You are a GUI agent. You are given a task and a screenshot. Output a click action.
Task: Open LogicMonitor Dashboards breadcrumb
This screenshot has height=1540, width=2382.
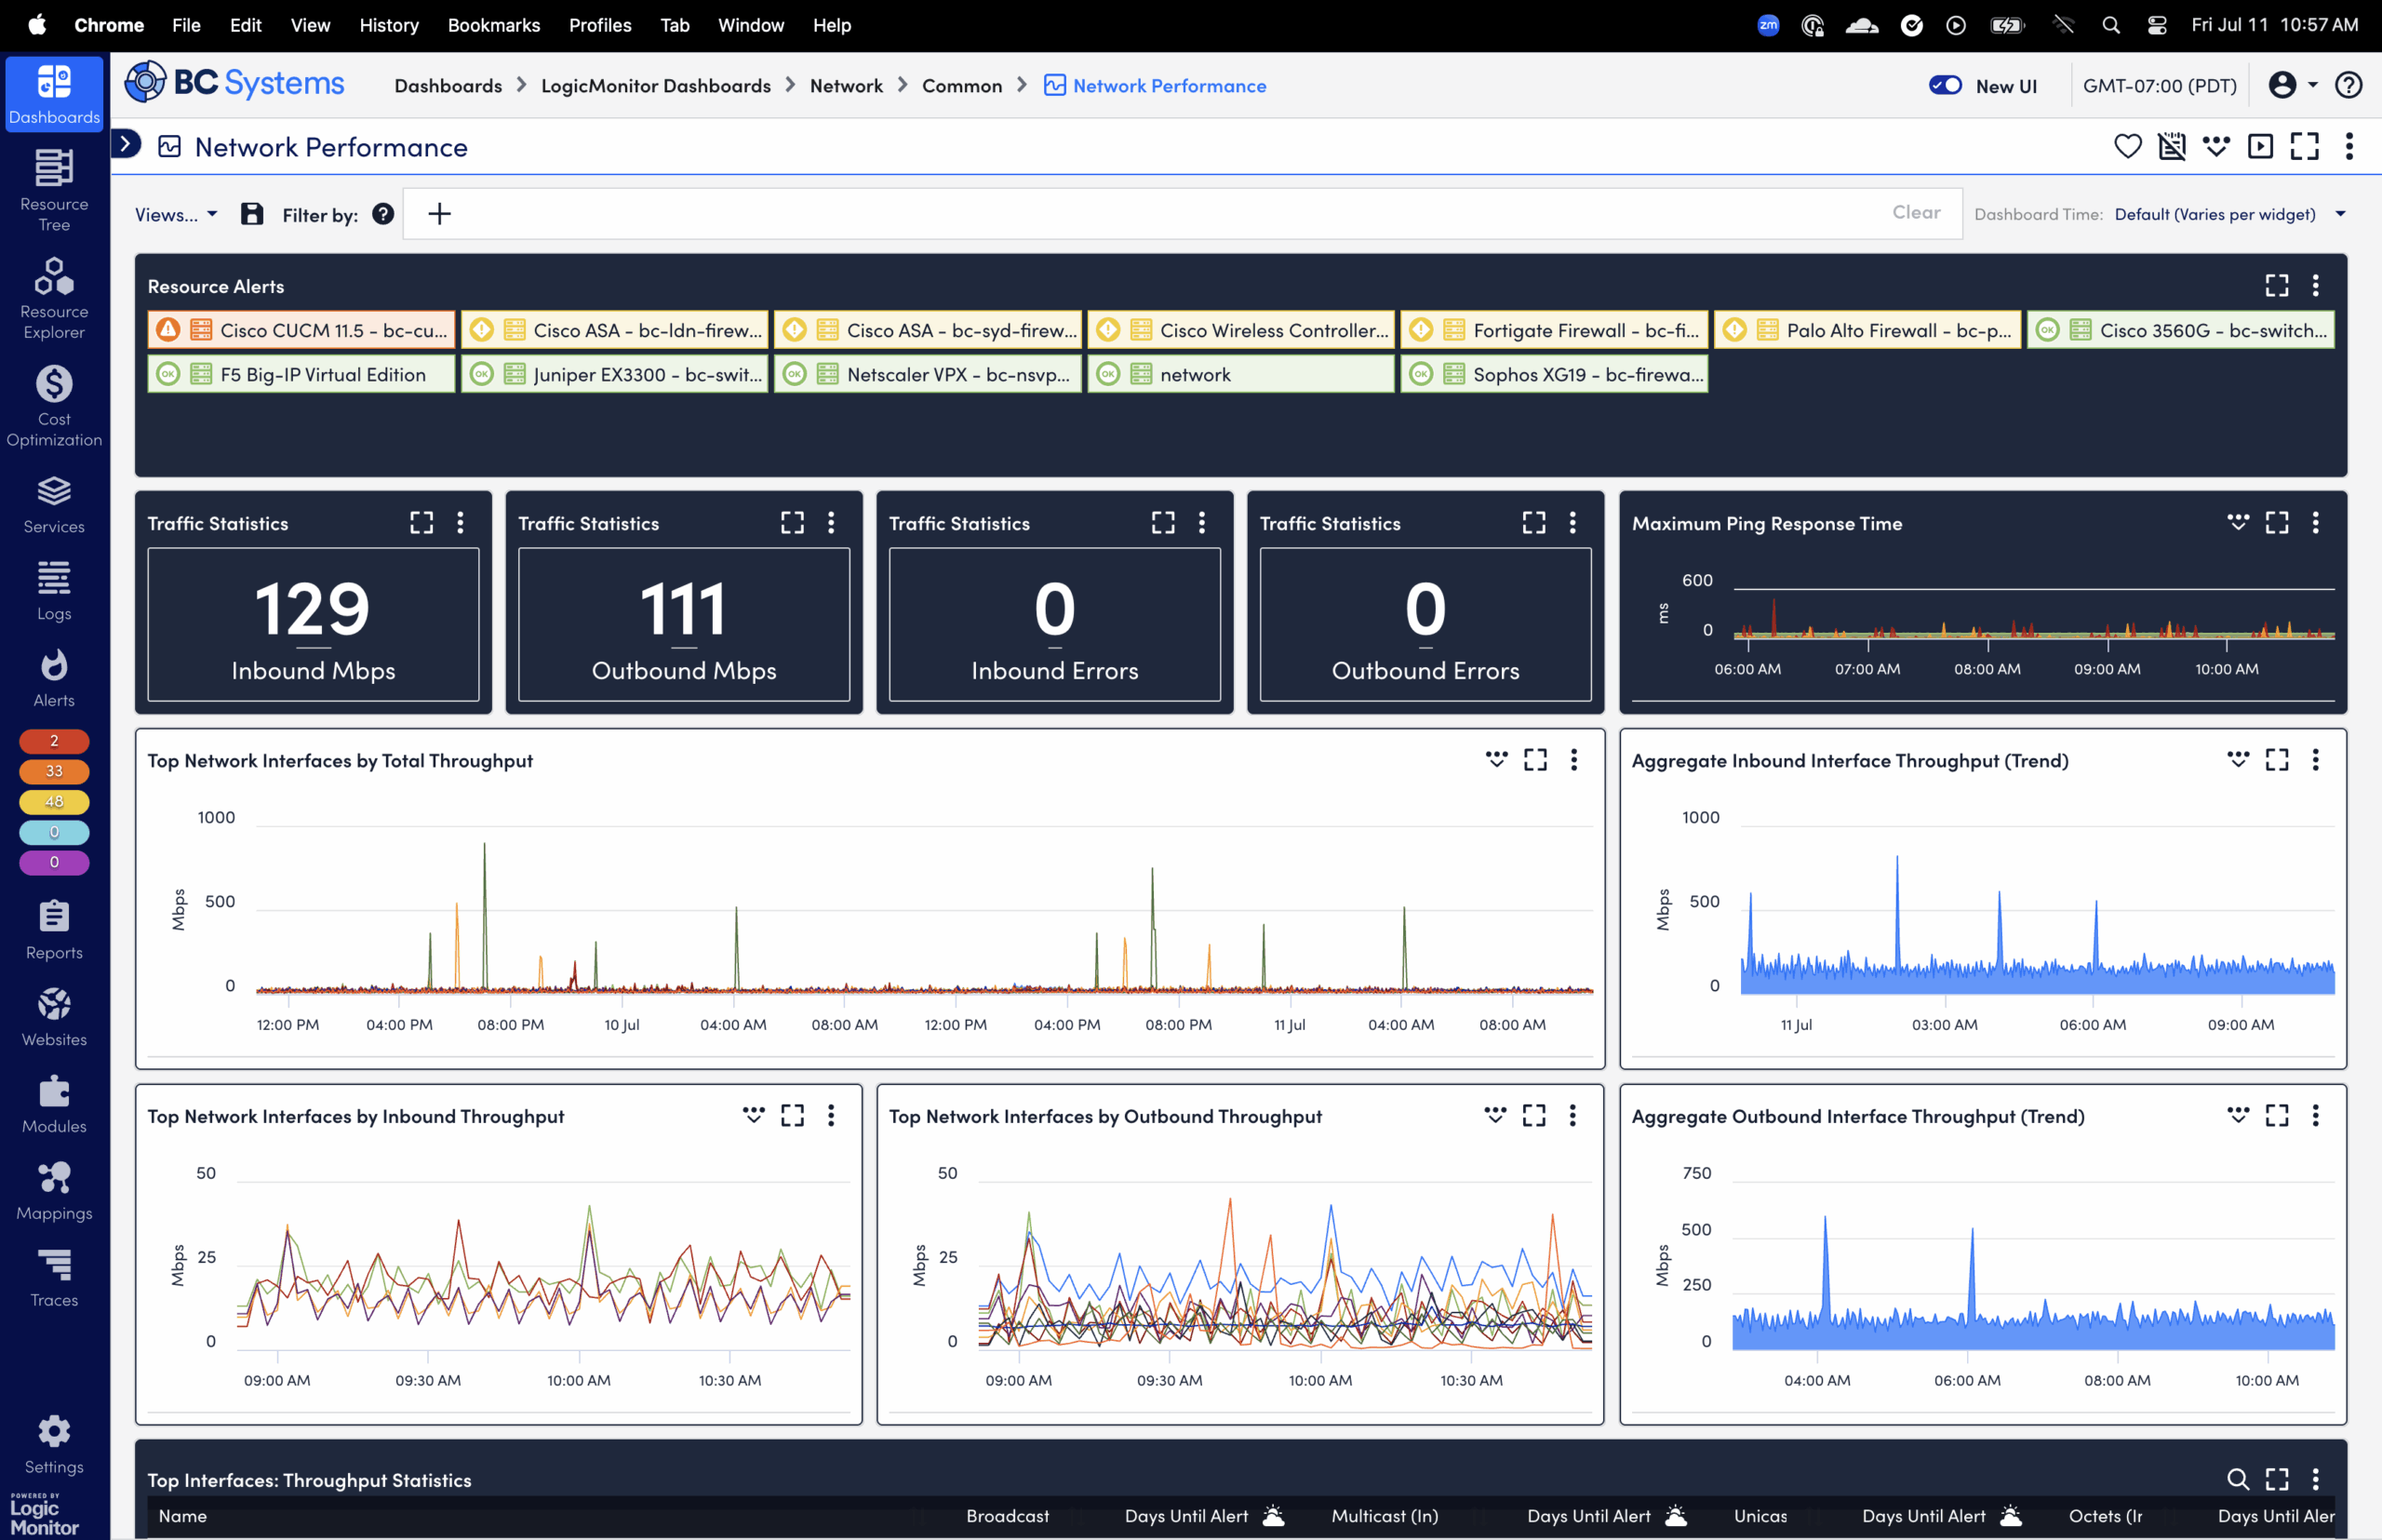point(656,86)
